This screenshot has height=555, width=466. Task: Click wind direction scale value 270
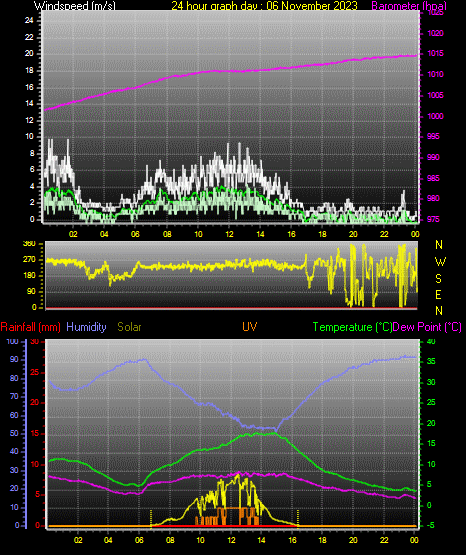29,259
